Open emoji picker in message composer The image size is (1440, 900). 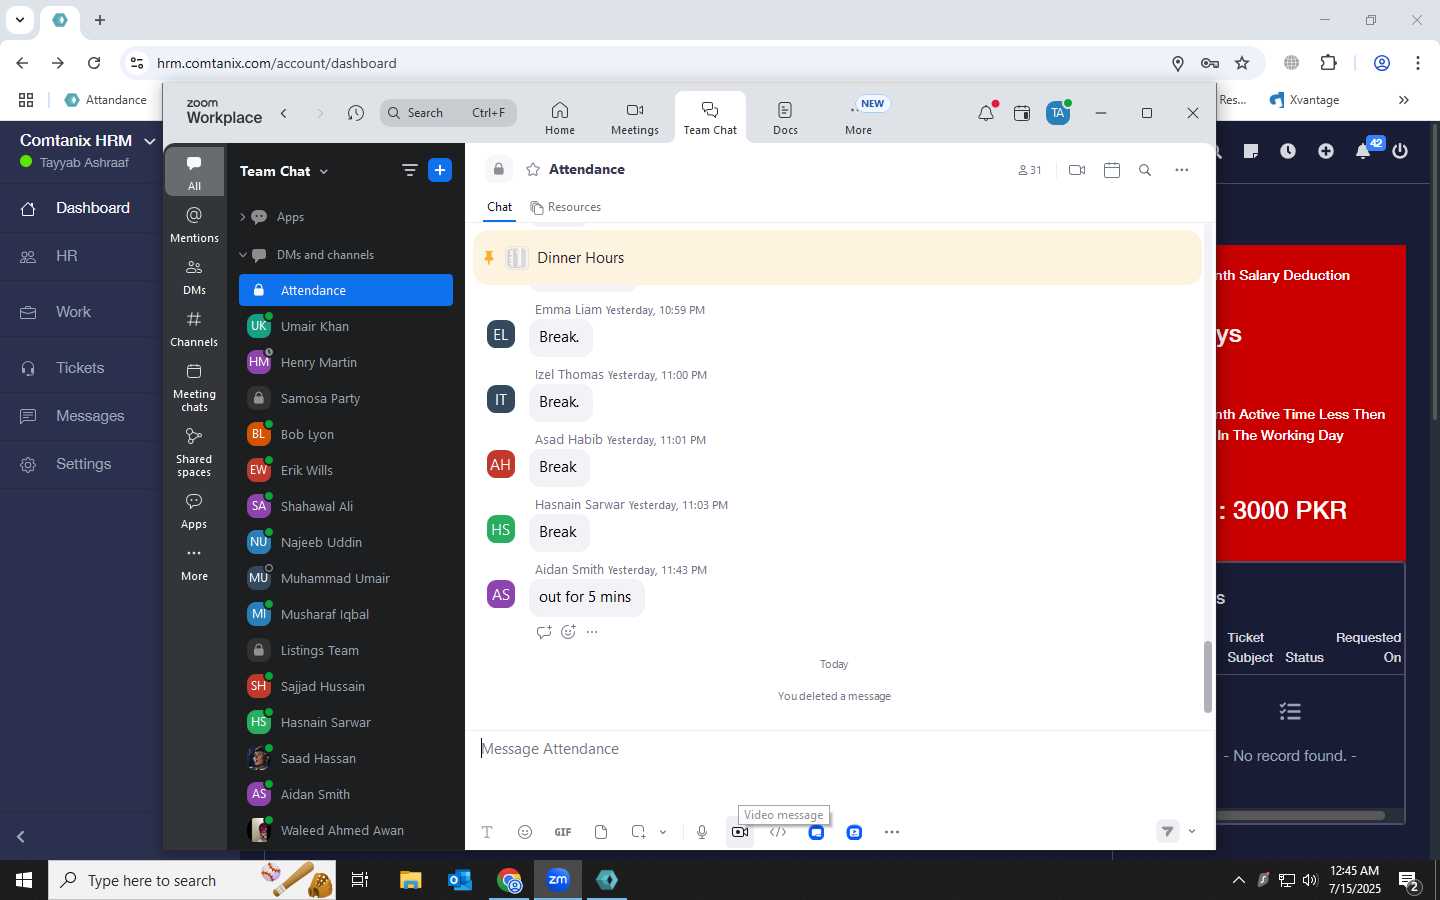click(x=525, y=832)
